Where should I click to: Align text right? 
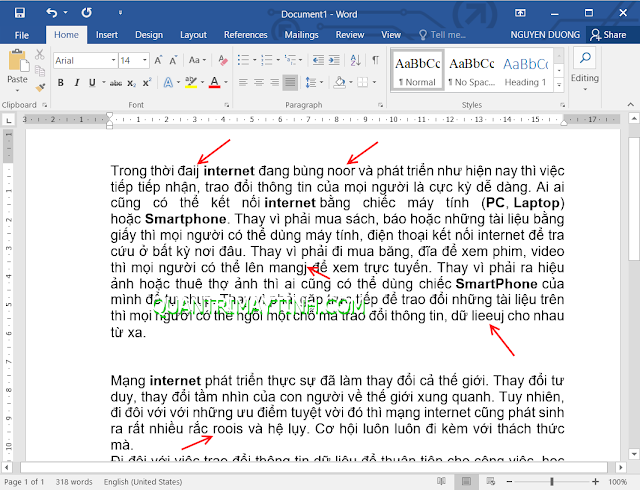click(x=275, y=83)
